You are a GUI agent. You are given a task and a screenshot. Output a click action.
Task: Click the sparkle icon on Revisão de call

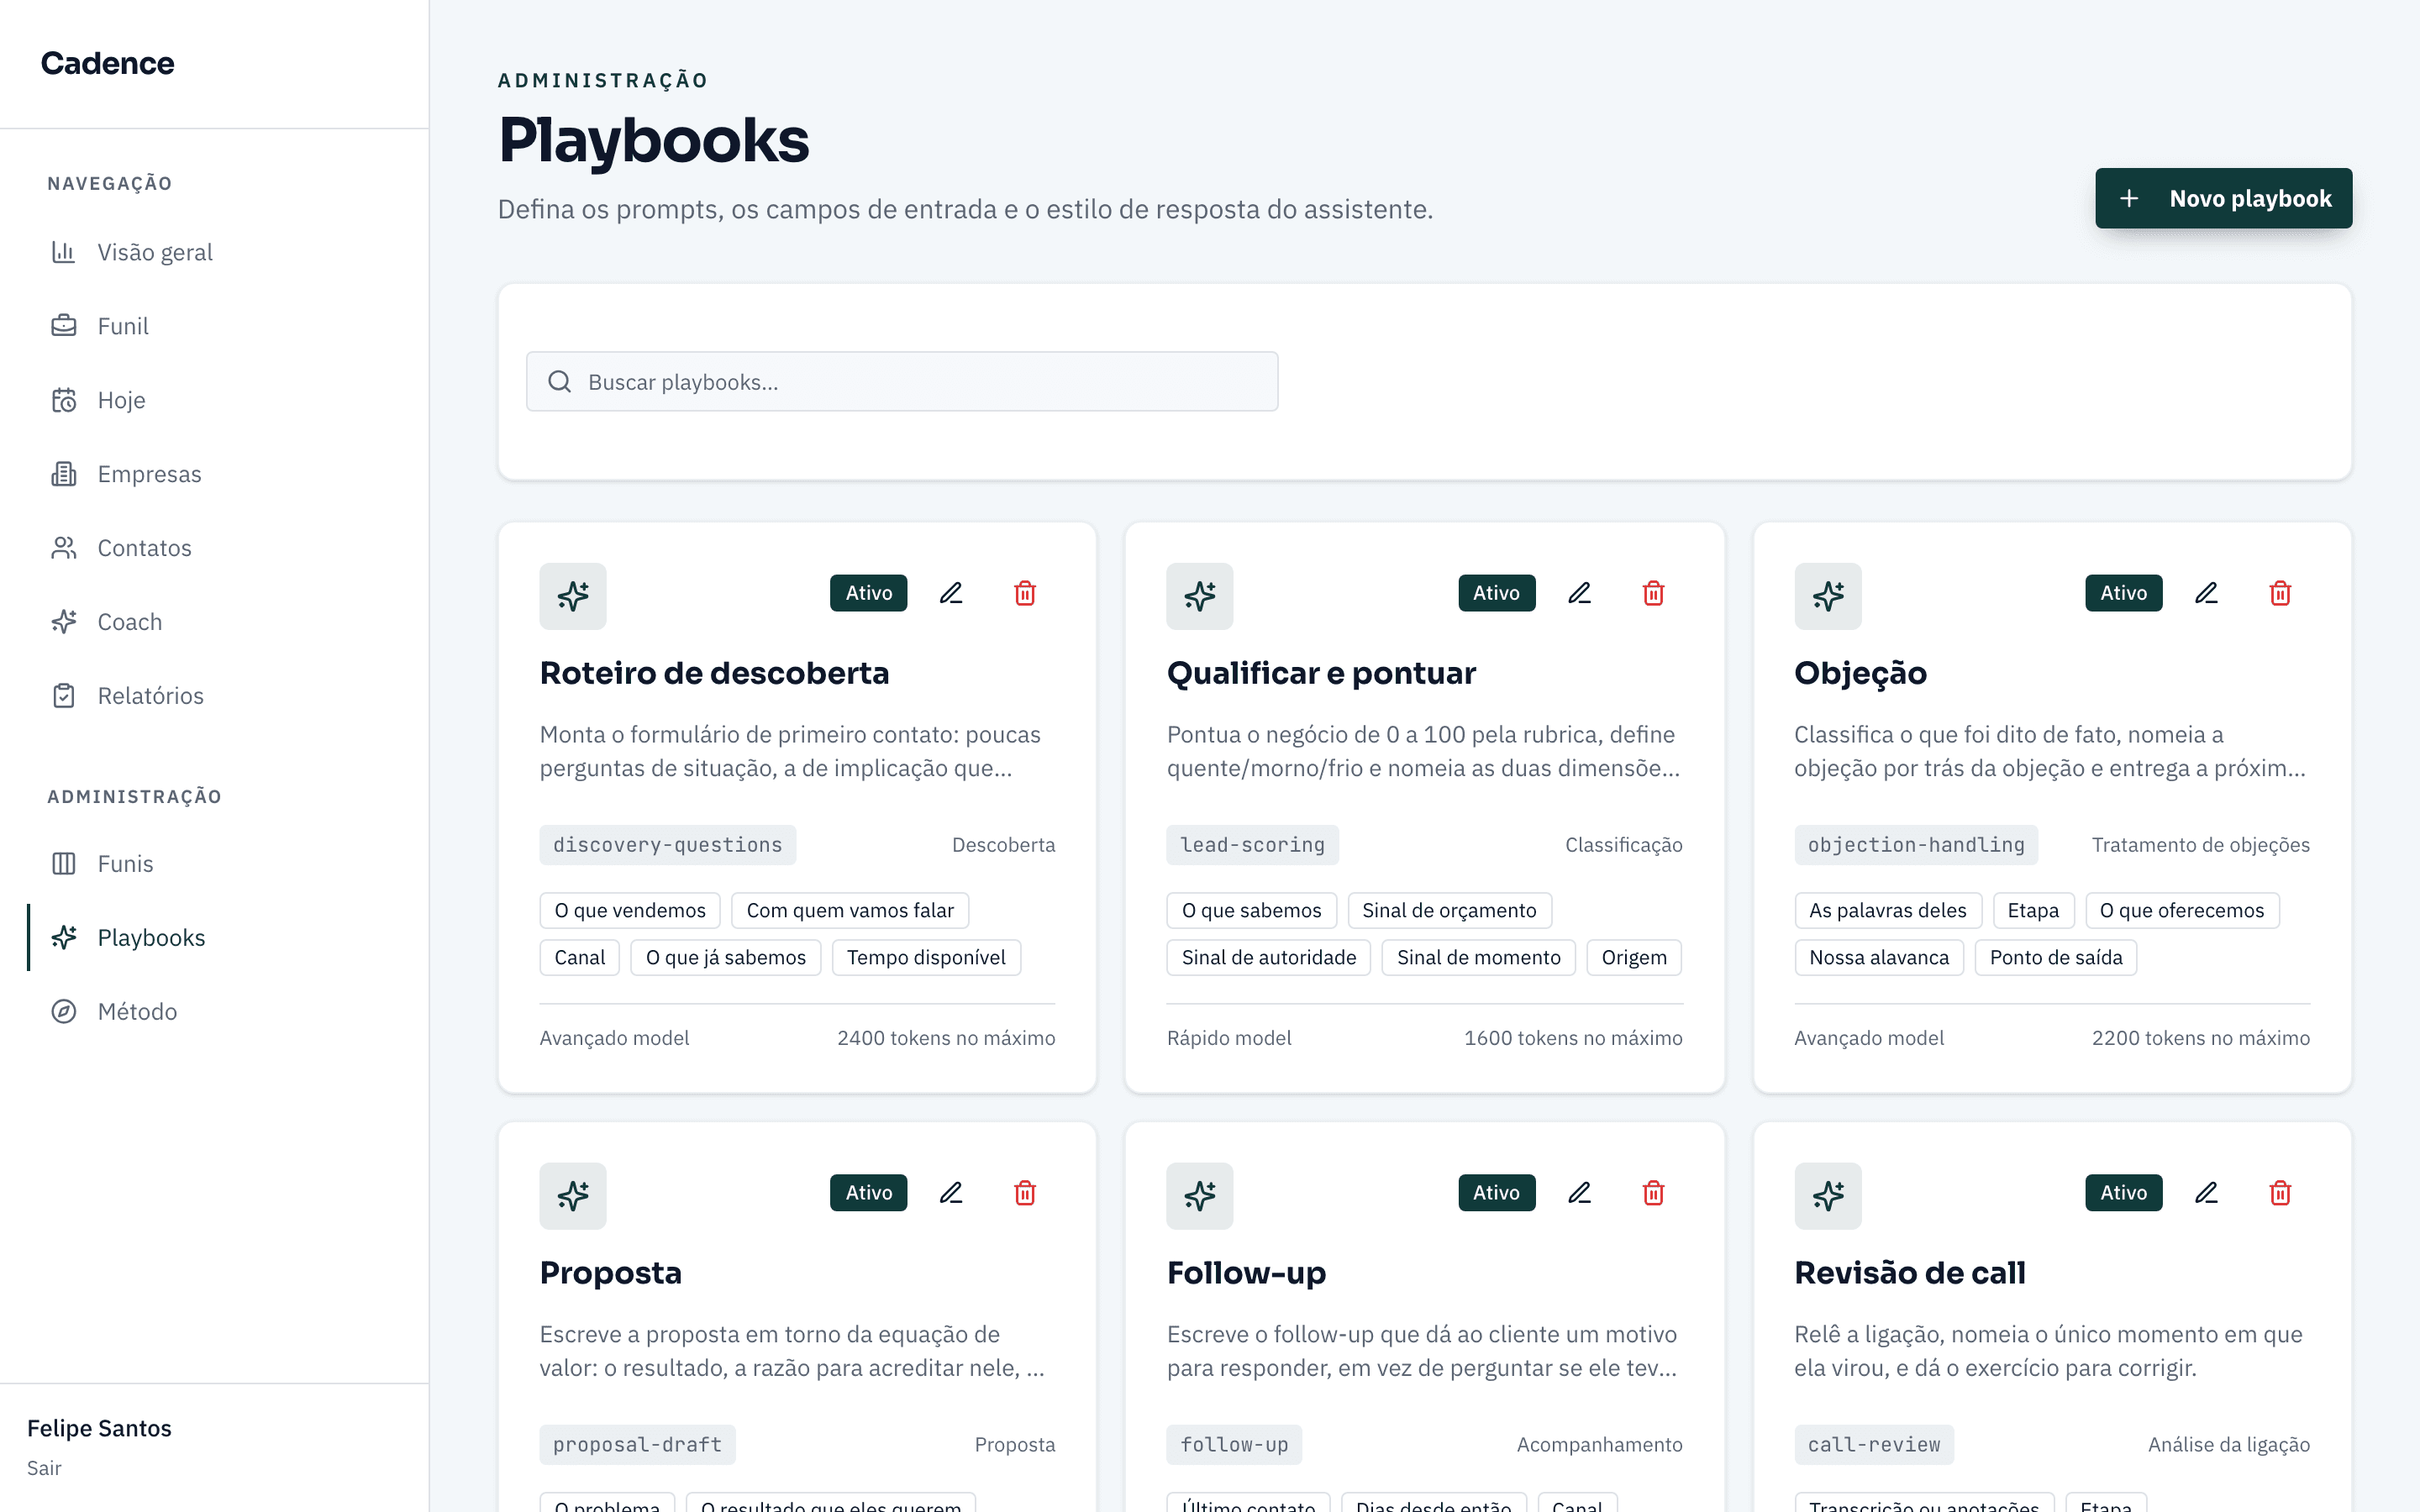tap(1828, 1196)
